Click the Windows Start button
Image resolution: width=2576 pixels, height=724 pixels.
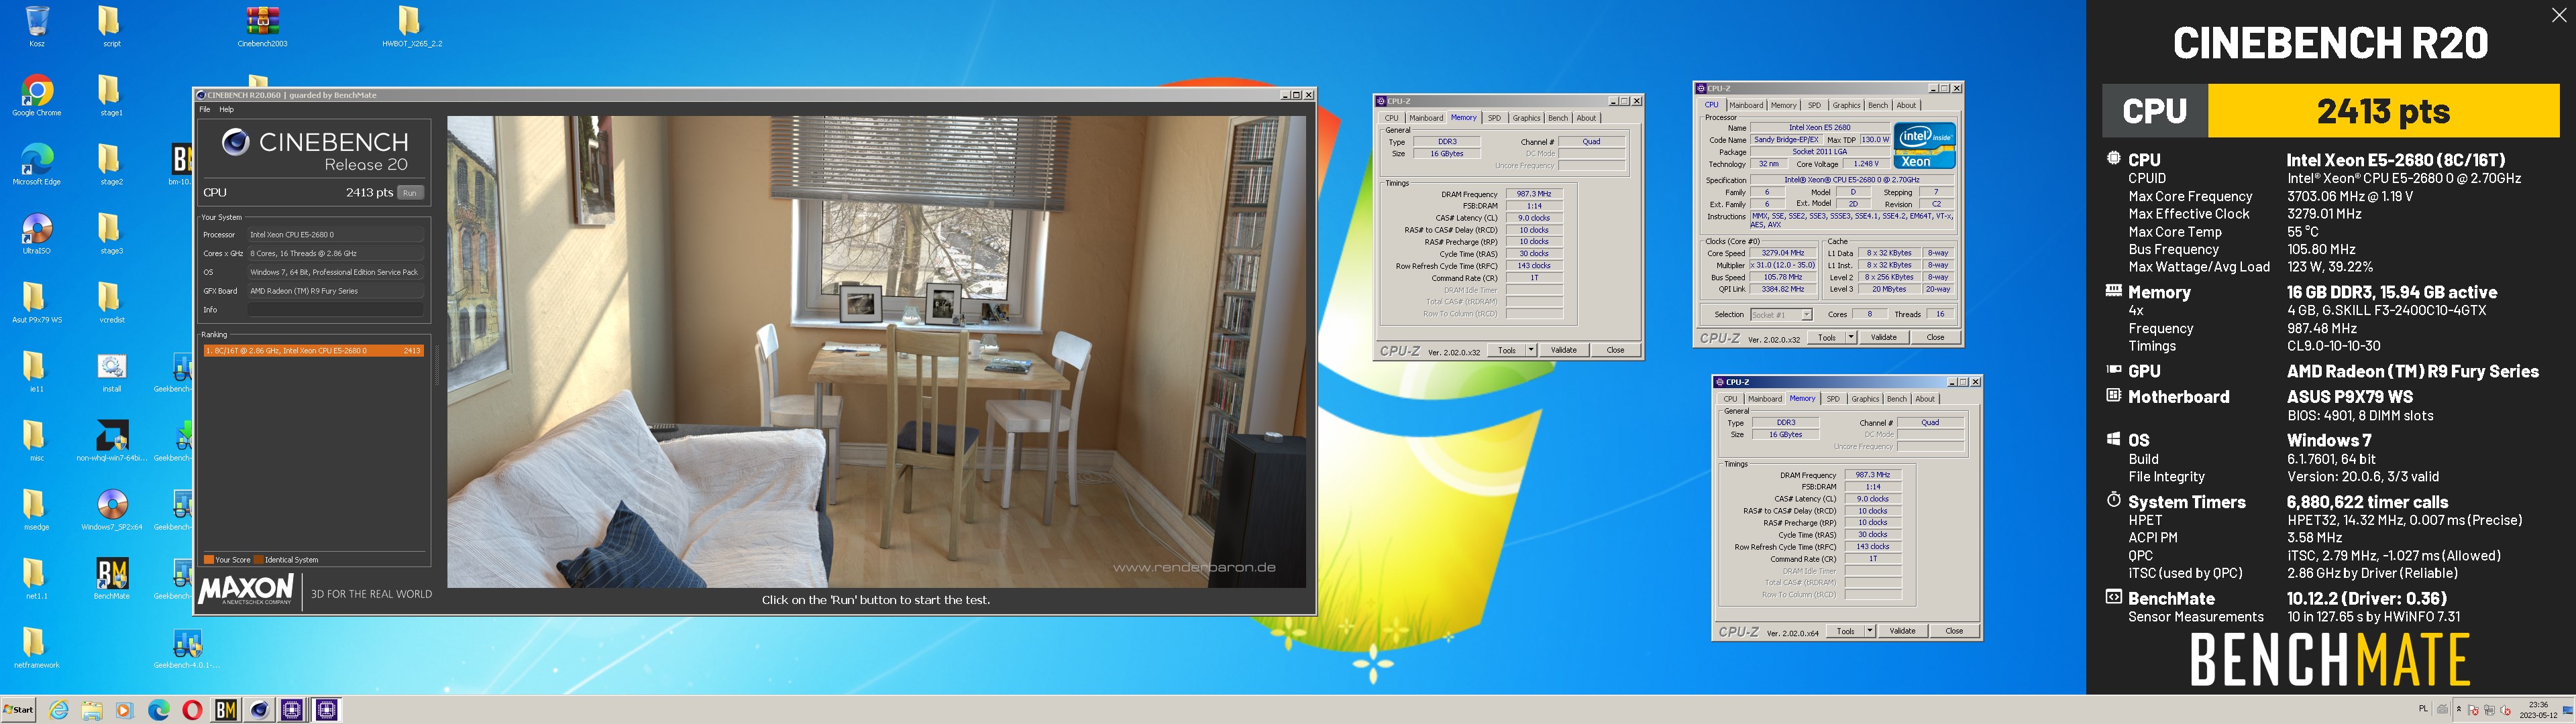click(19, 710)
